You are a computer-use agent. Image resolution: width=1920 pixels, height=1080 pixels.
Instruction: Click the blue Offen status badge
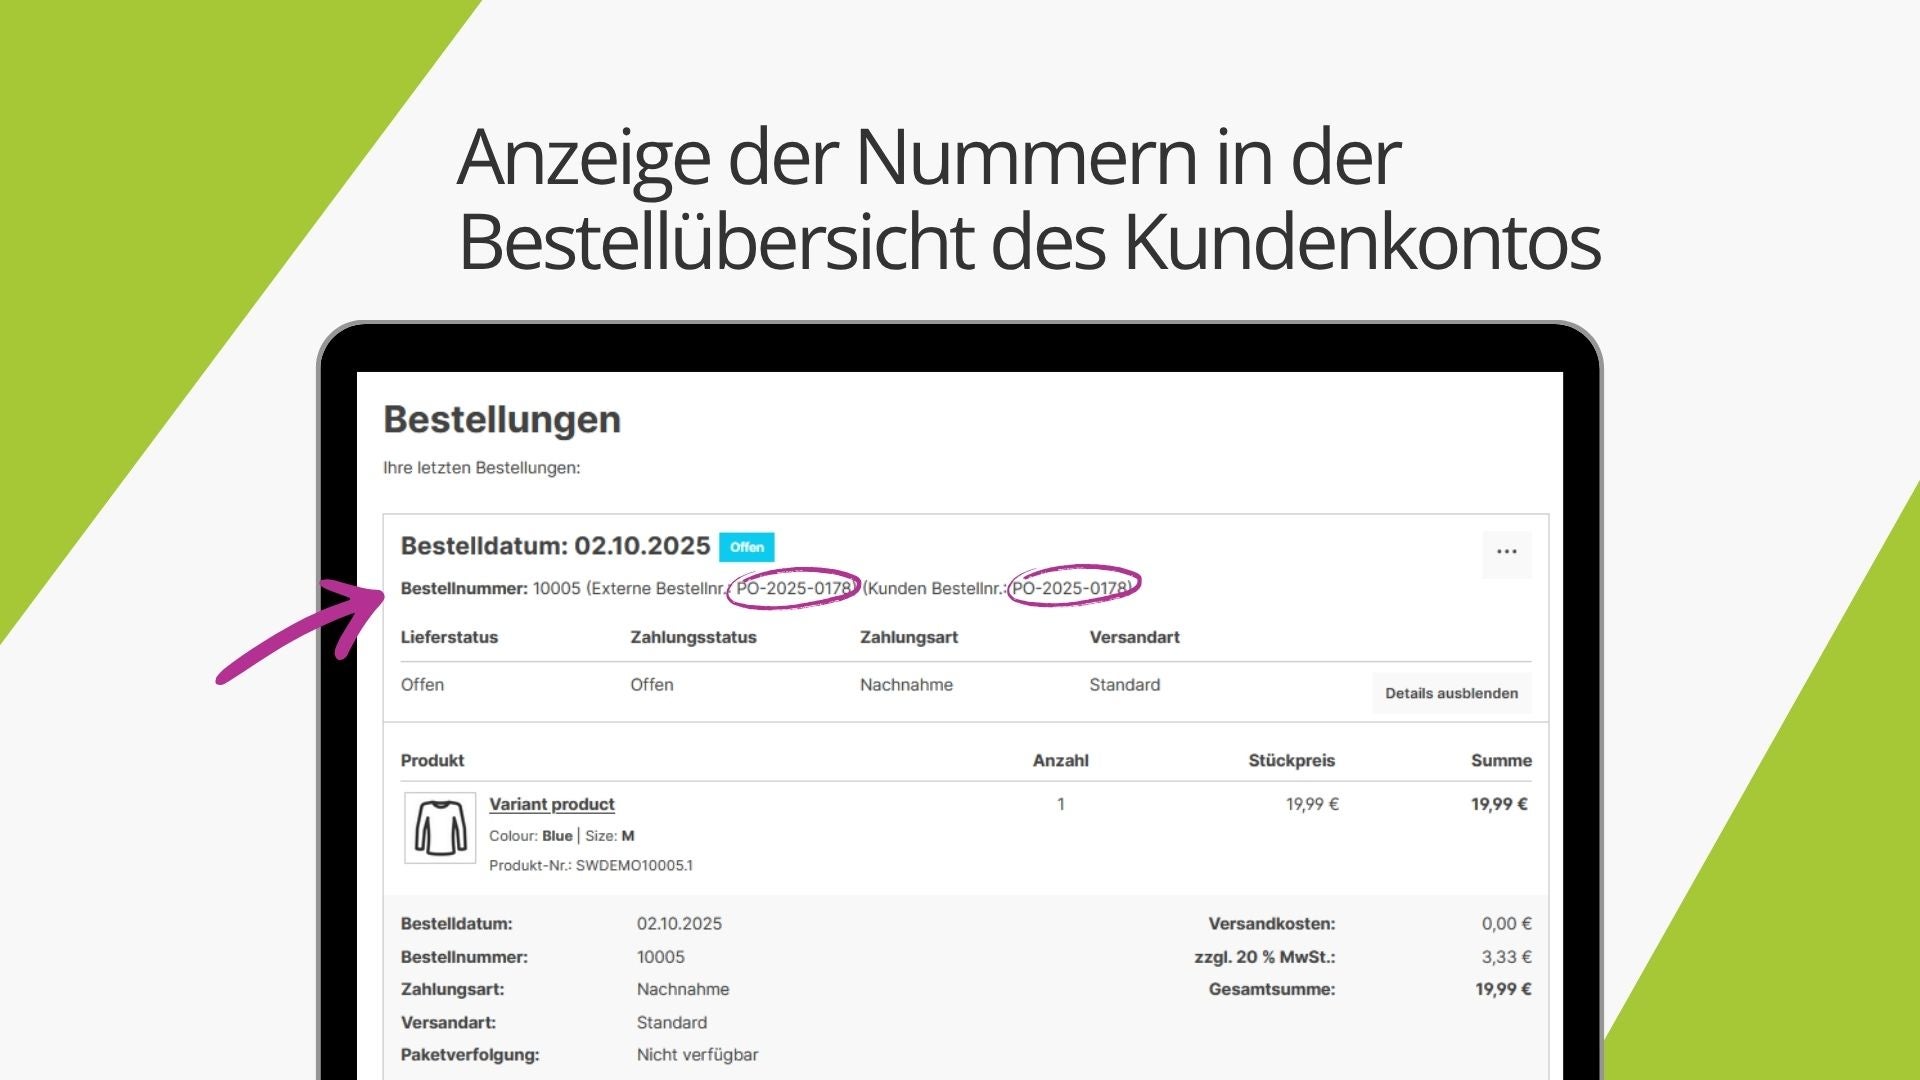click(746, 547)
